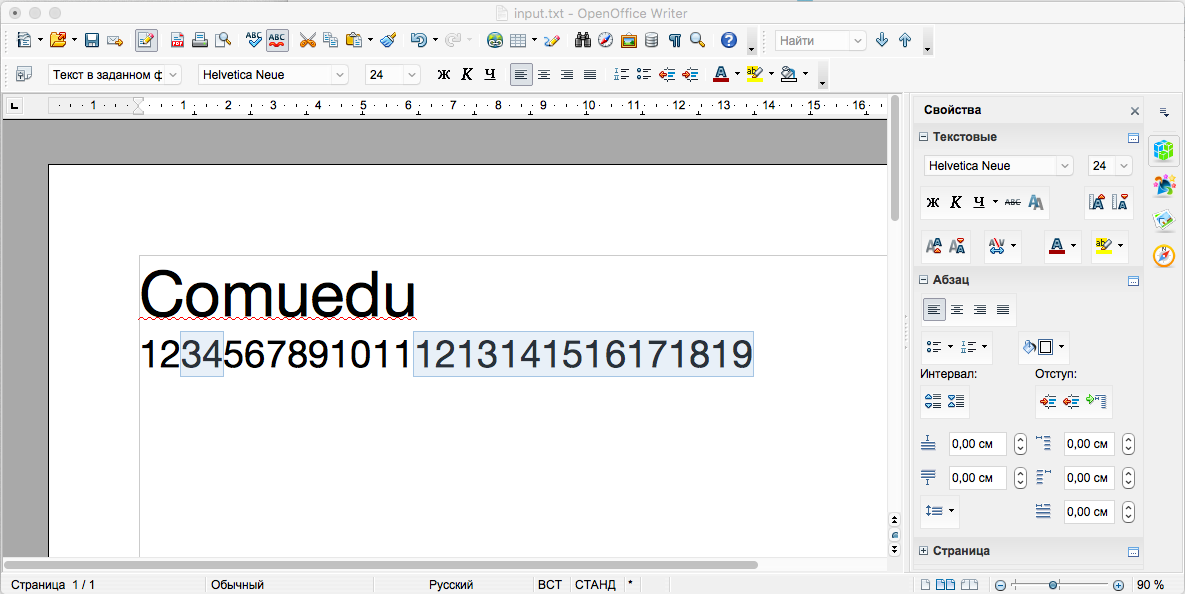Click 'Русский' language in status bar
This screenshot has height=594, width=1185.
click(451, 585)
